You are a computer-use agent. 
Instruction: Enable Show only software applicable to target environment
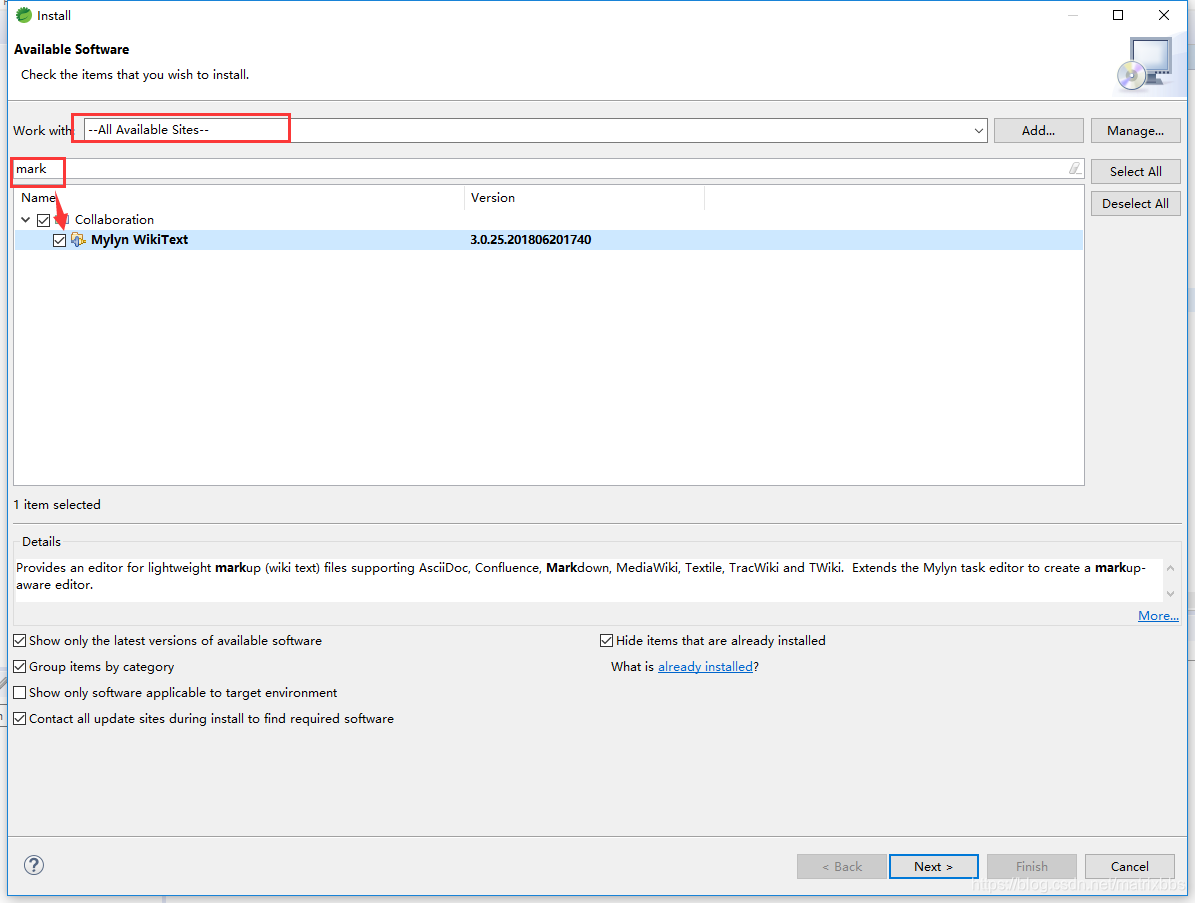click(x=20, y=693)
